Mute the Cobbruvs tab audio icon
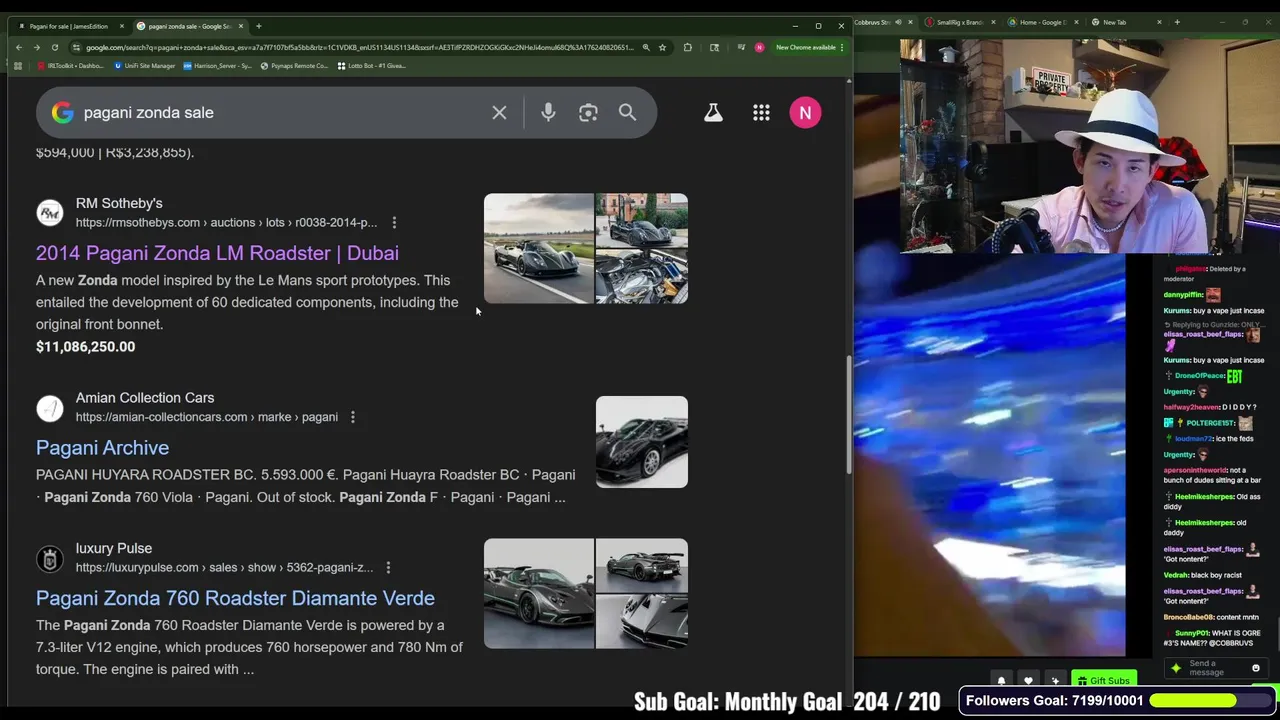Viewport: 1280px width, 720px height. tap(898, 22)
